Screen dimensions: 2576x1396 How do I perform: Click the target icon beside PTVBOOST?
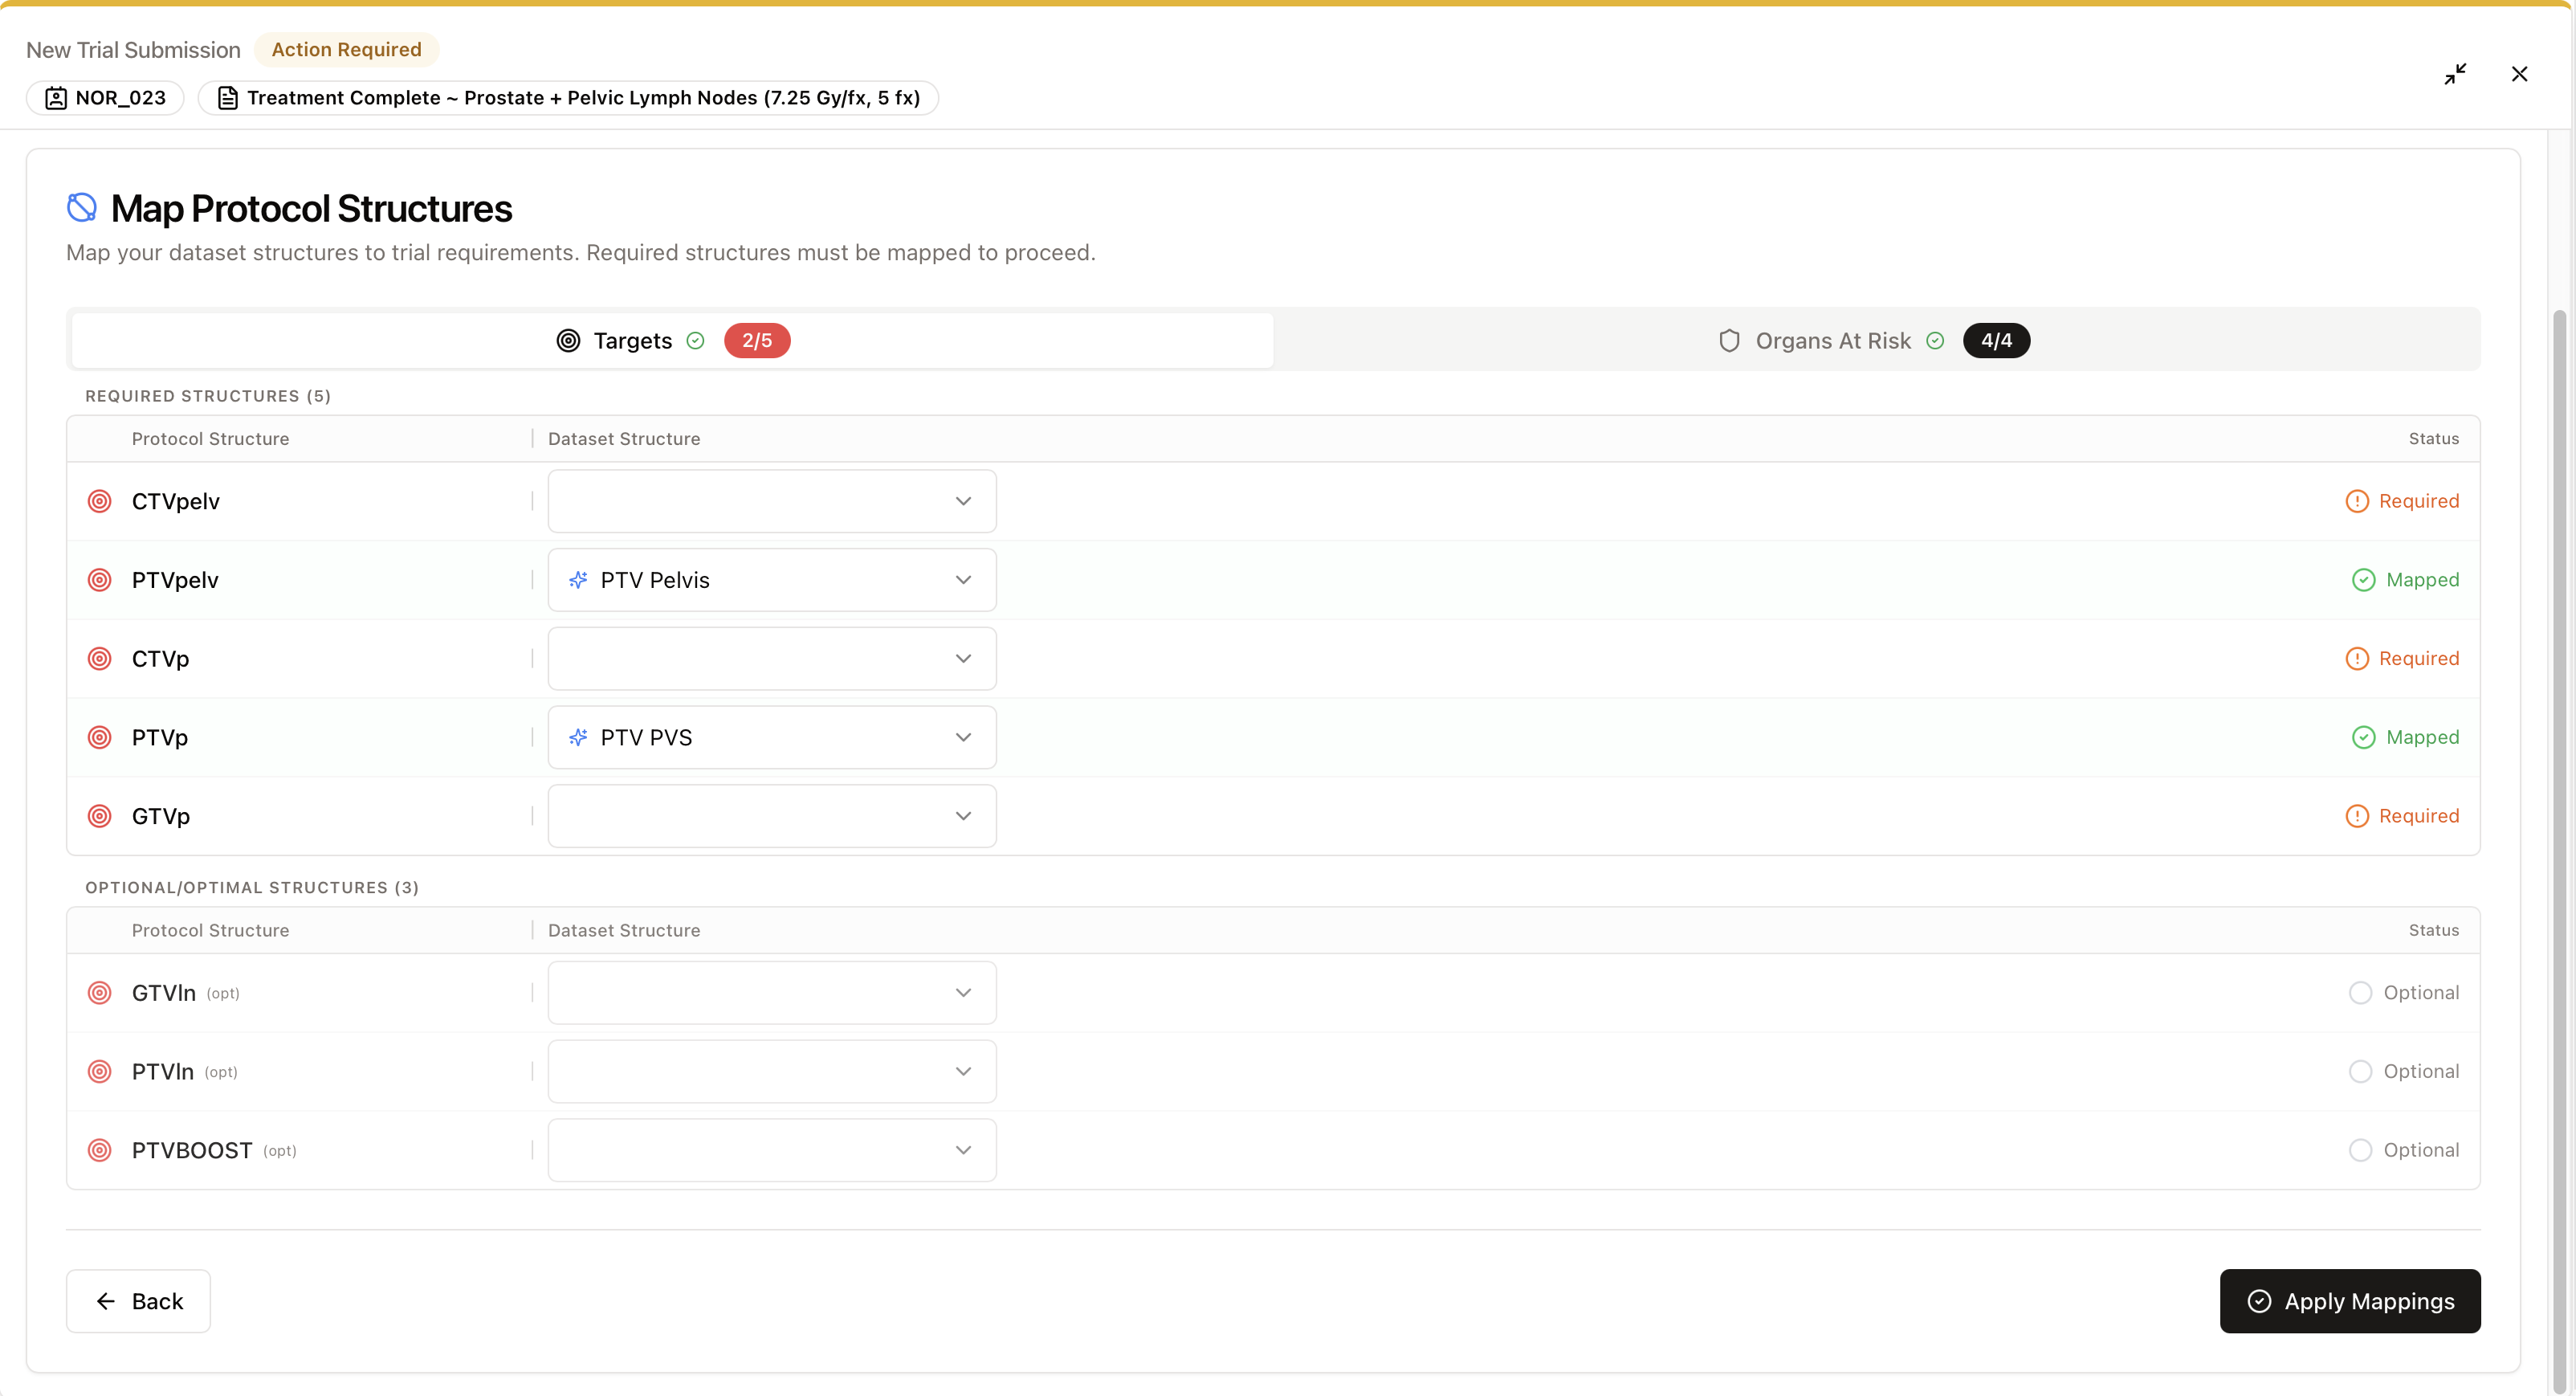tap(100, 1150)
